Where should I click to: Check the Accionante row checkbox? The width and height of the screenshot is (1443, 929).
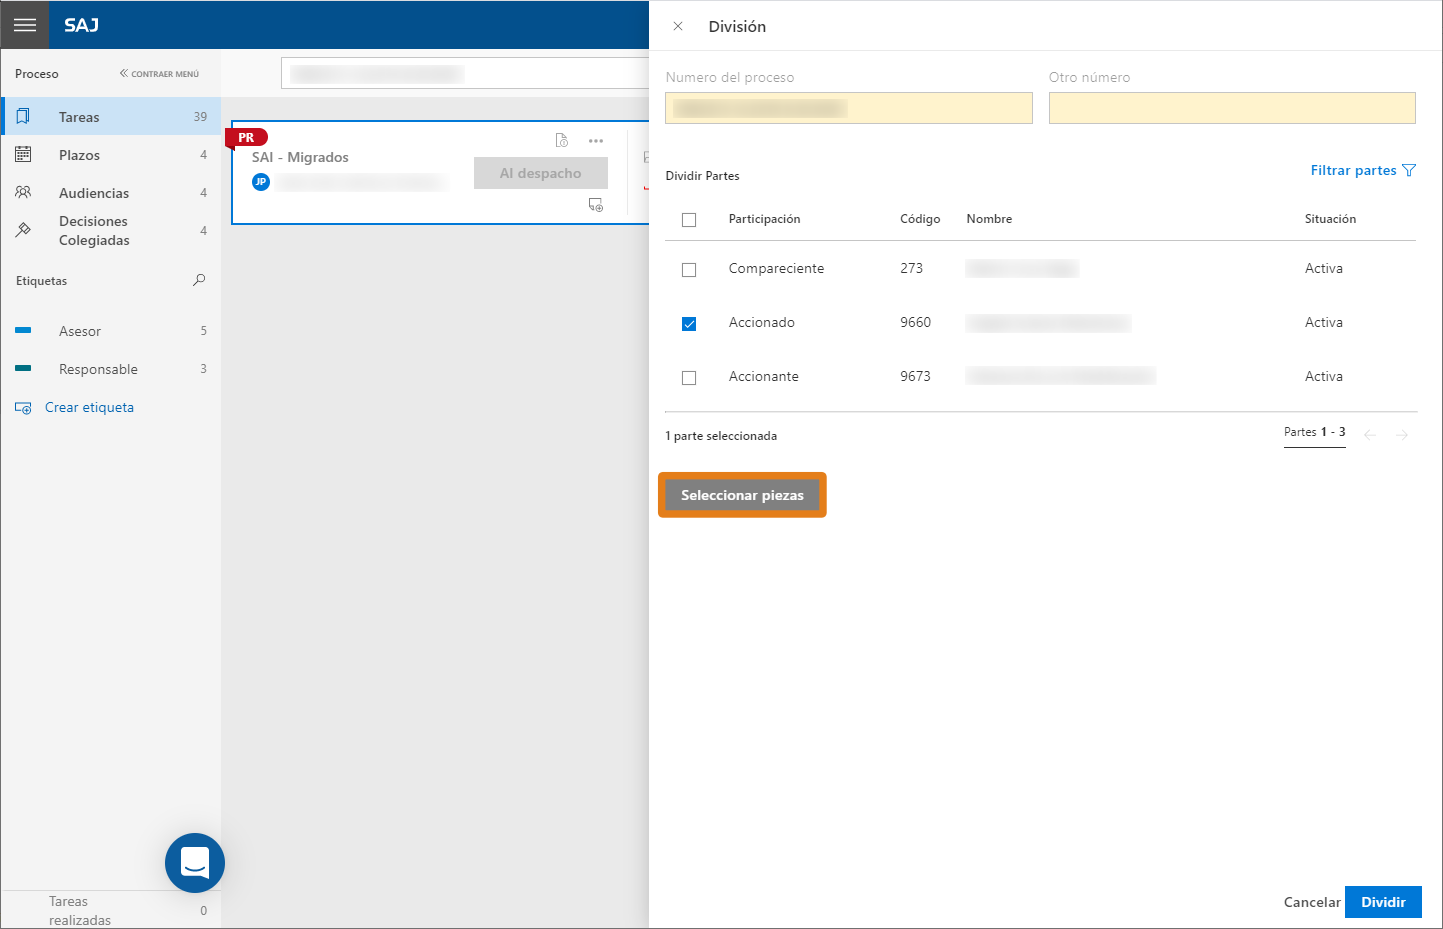click(x=689, y=378)
